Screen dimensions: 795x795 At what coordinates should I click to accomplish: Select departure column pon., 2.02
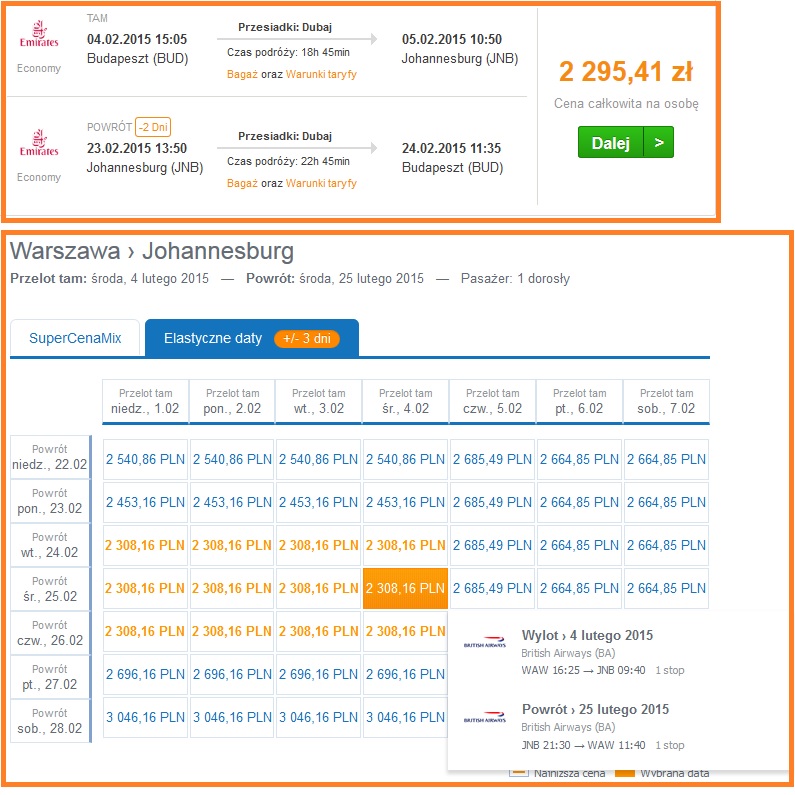click(x=232, y=401)
